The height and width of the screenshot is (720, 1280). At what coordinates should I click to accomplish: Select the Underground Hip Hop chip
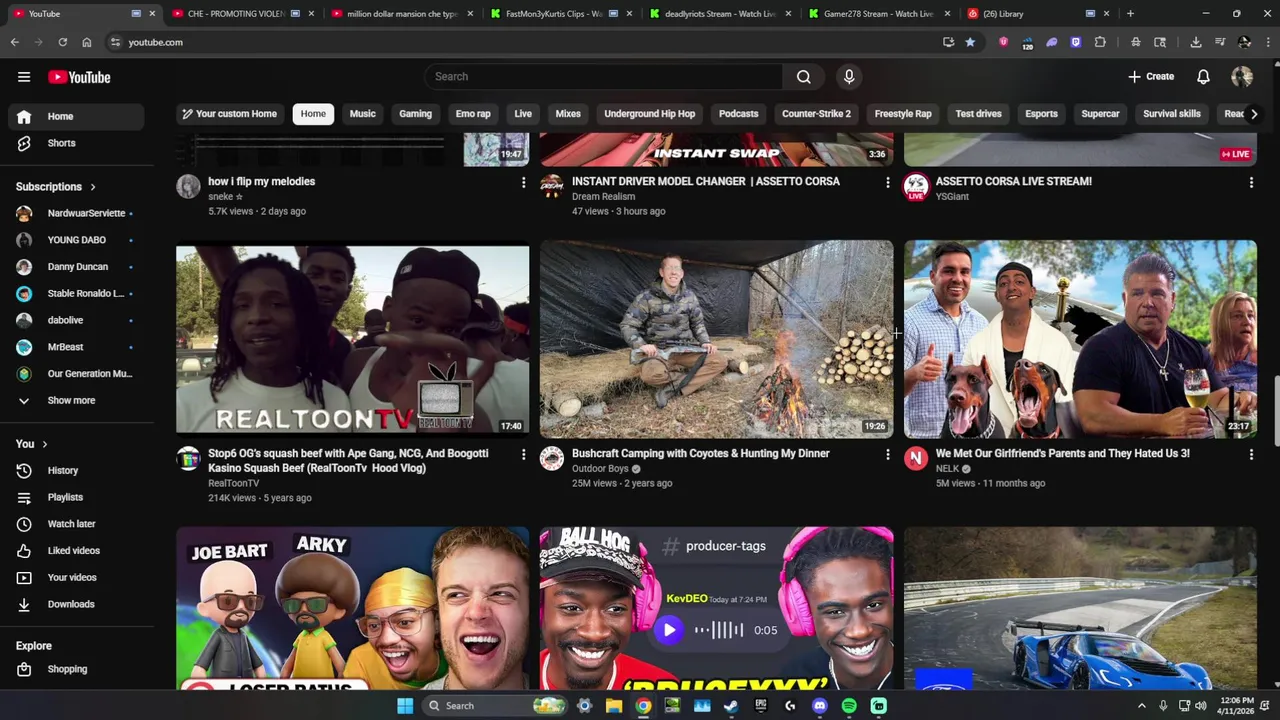[x=650, y=114]
